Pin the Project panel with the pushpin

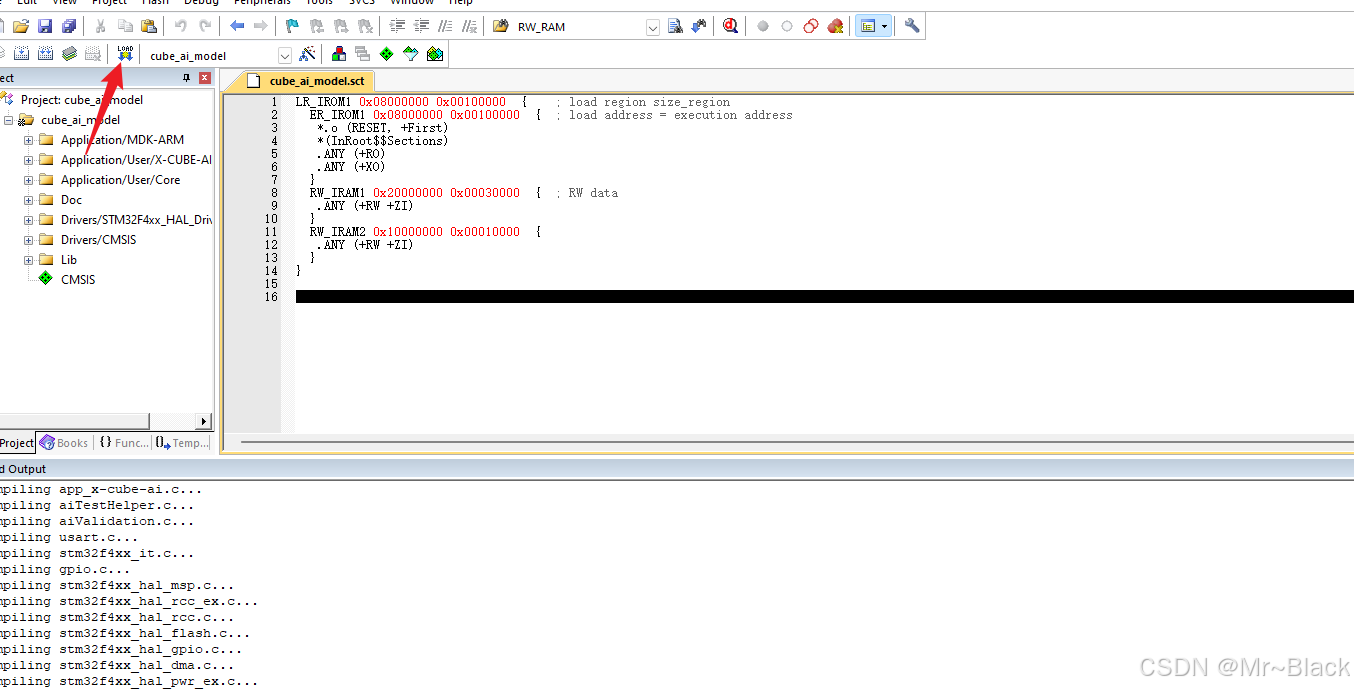[x=186, y=78]
